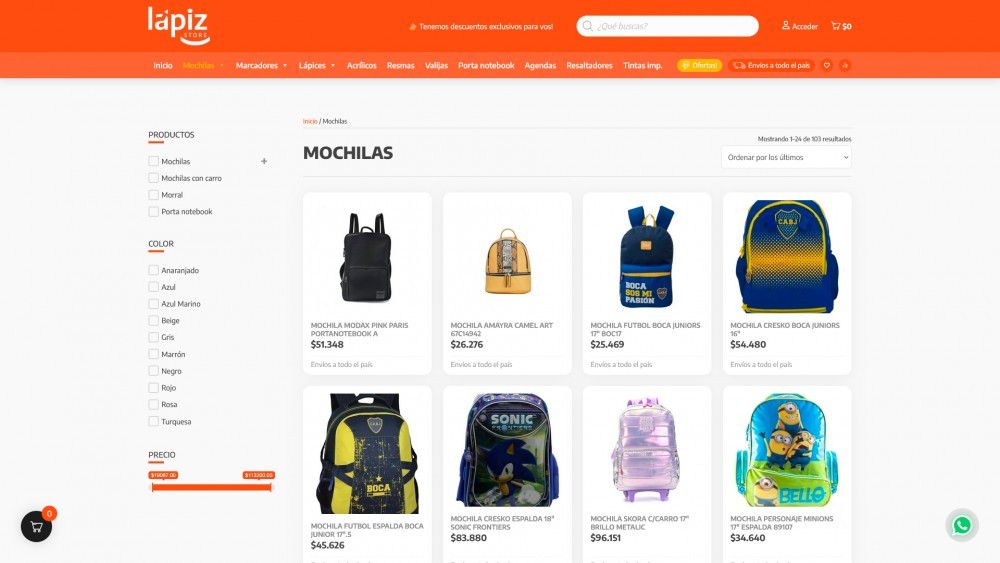Image resolution: width=1000 pixels, height=563 pixels.
Task: Click the compare icon beside the heart
Action: tap(845, 65)
